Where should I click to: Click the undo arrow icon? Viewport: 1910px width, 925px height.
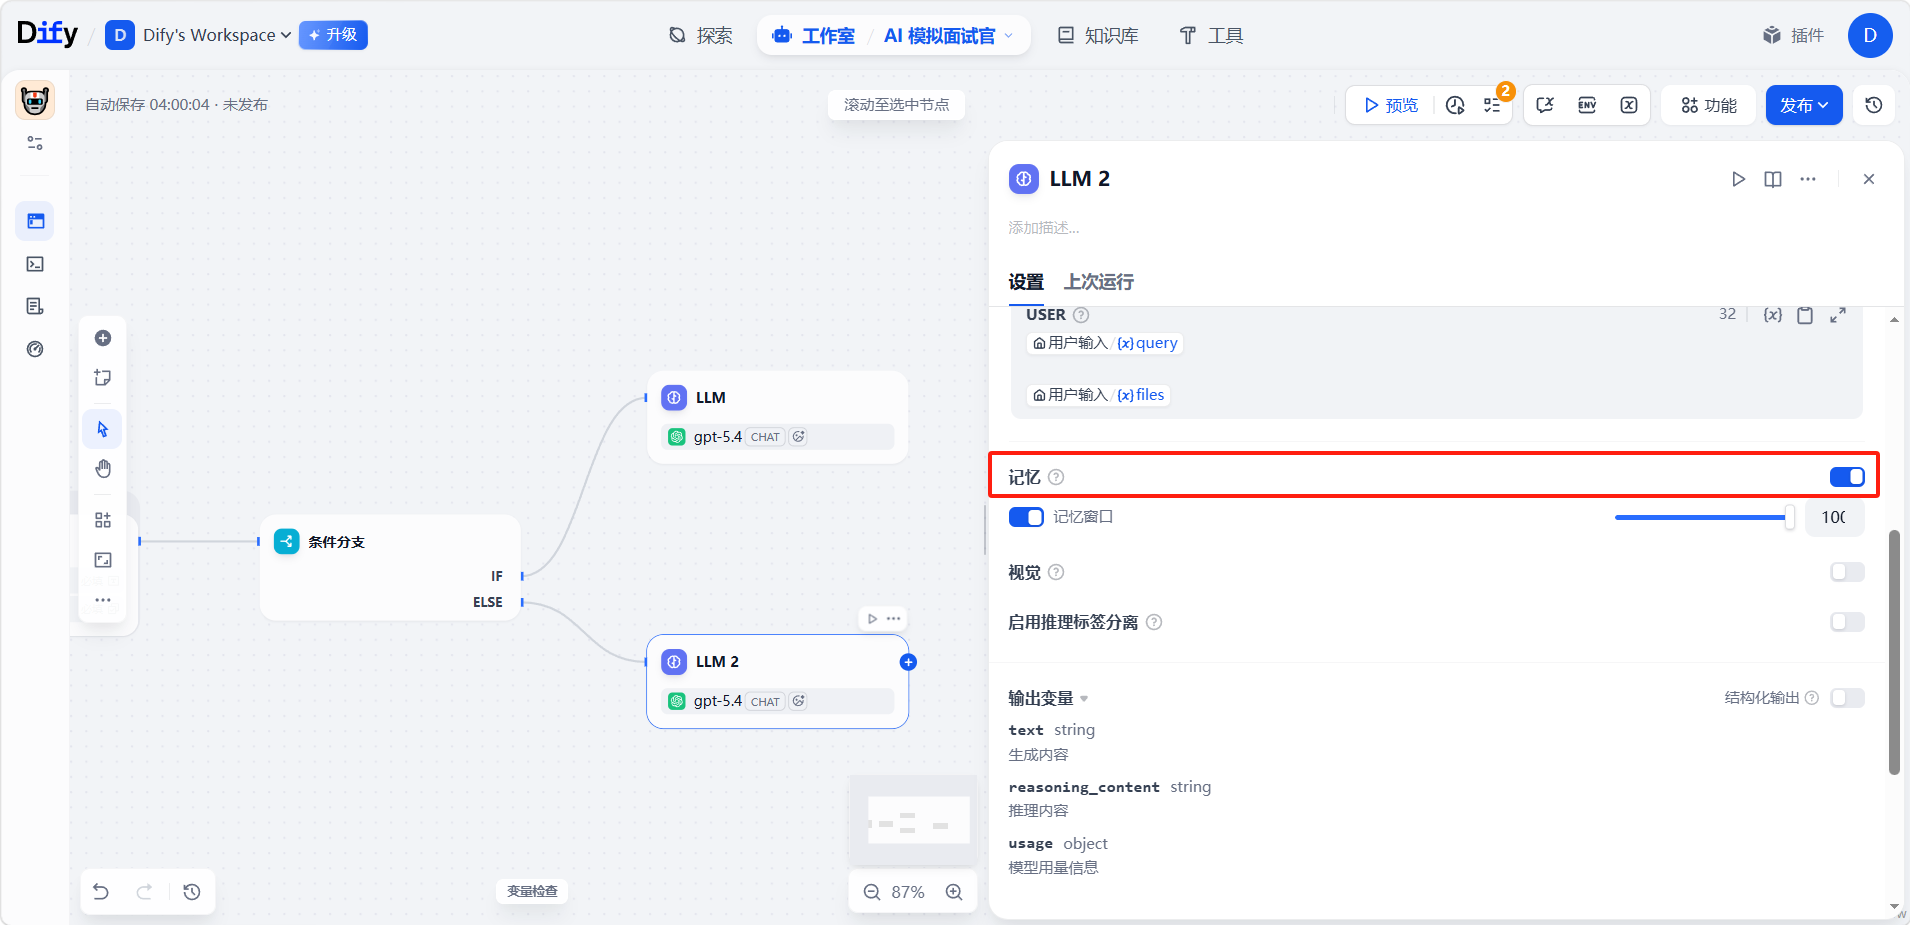[x=101, y=891]
